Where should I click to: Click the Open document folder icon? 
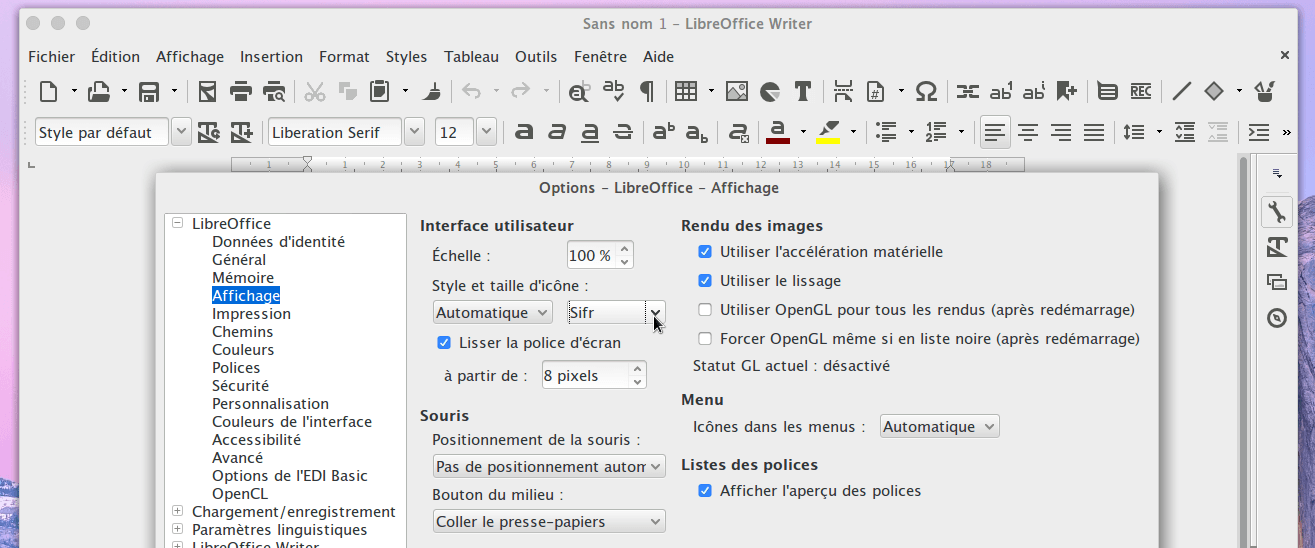coord(99,92)
